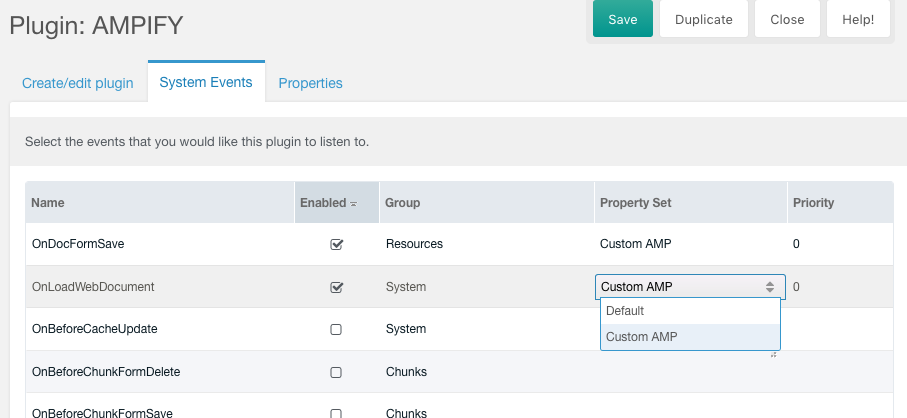Switch to the Create/edit plugin tab
This screenshot has width=907, height=418.
pyautogui.click(x=78, y=83)
